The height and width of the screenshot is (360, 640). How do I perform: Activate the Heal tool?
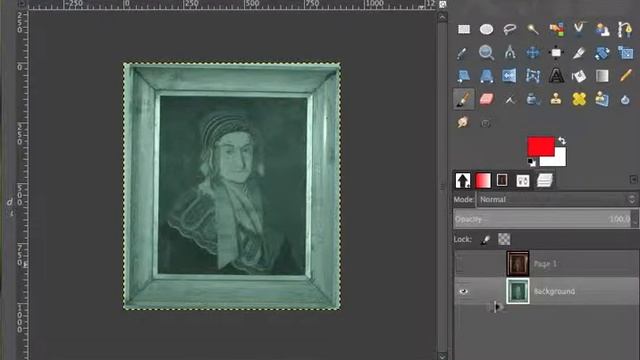579,99
